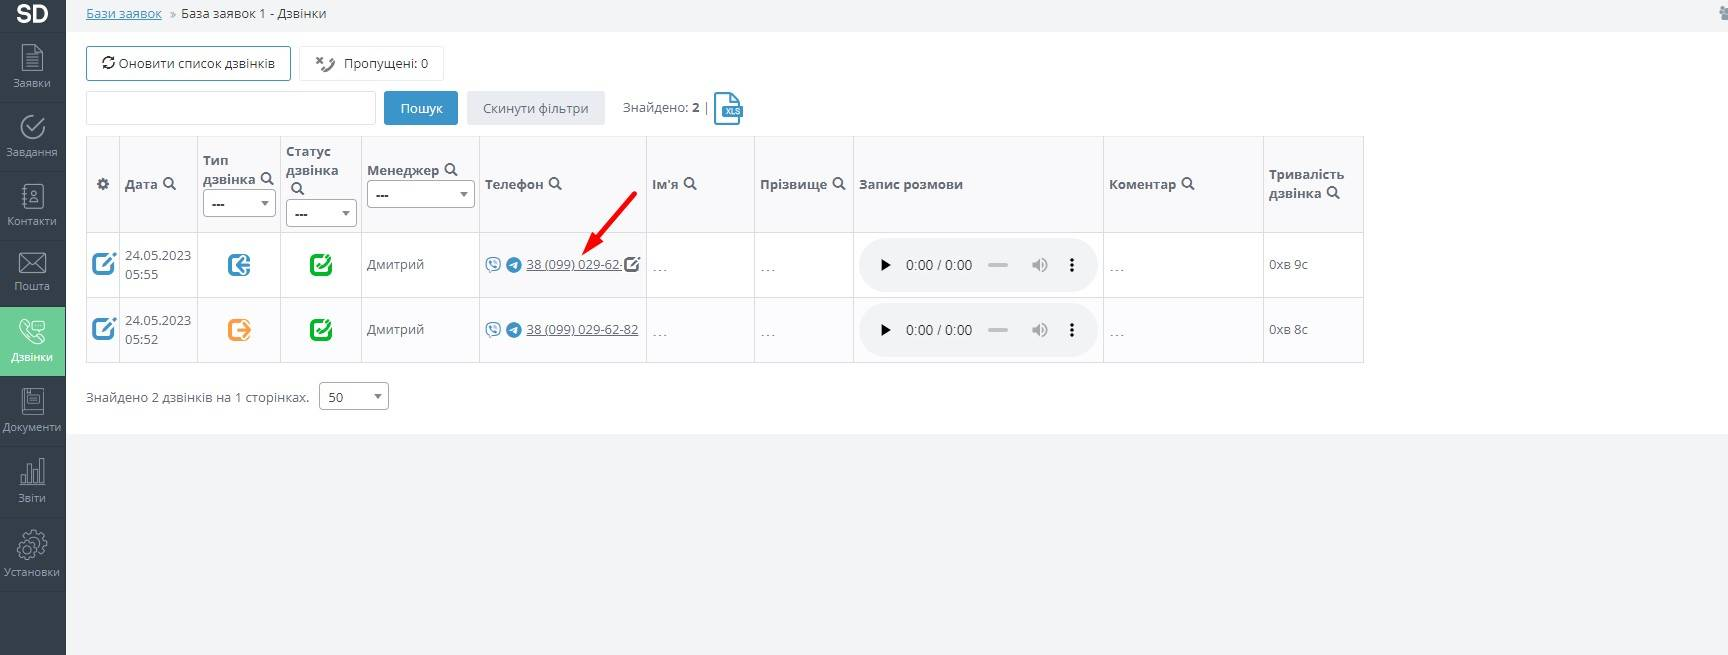Edit the call record from 05:55
1728x655 pixels.
click(x=104, y=264)
